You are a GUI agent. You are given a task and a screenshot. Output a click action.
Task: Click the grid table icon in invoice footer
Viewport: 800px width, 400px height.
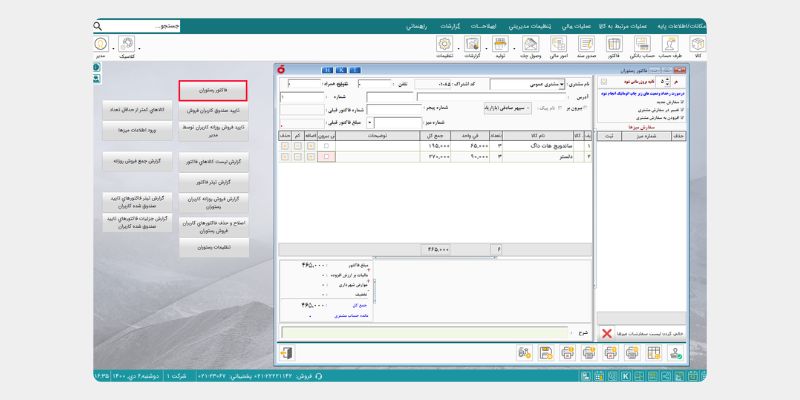tap(654, 353)
